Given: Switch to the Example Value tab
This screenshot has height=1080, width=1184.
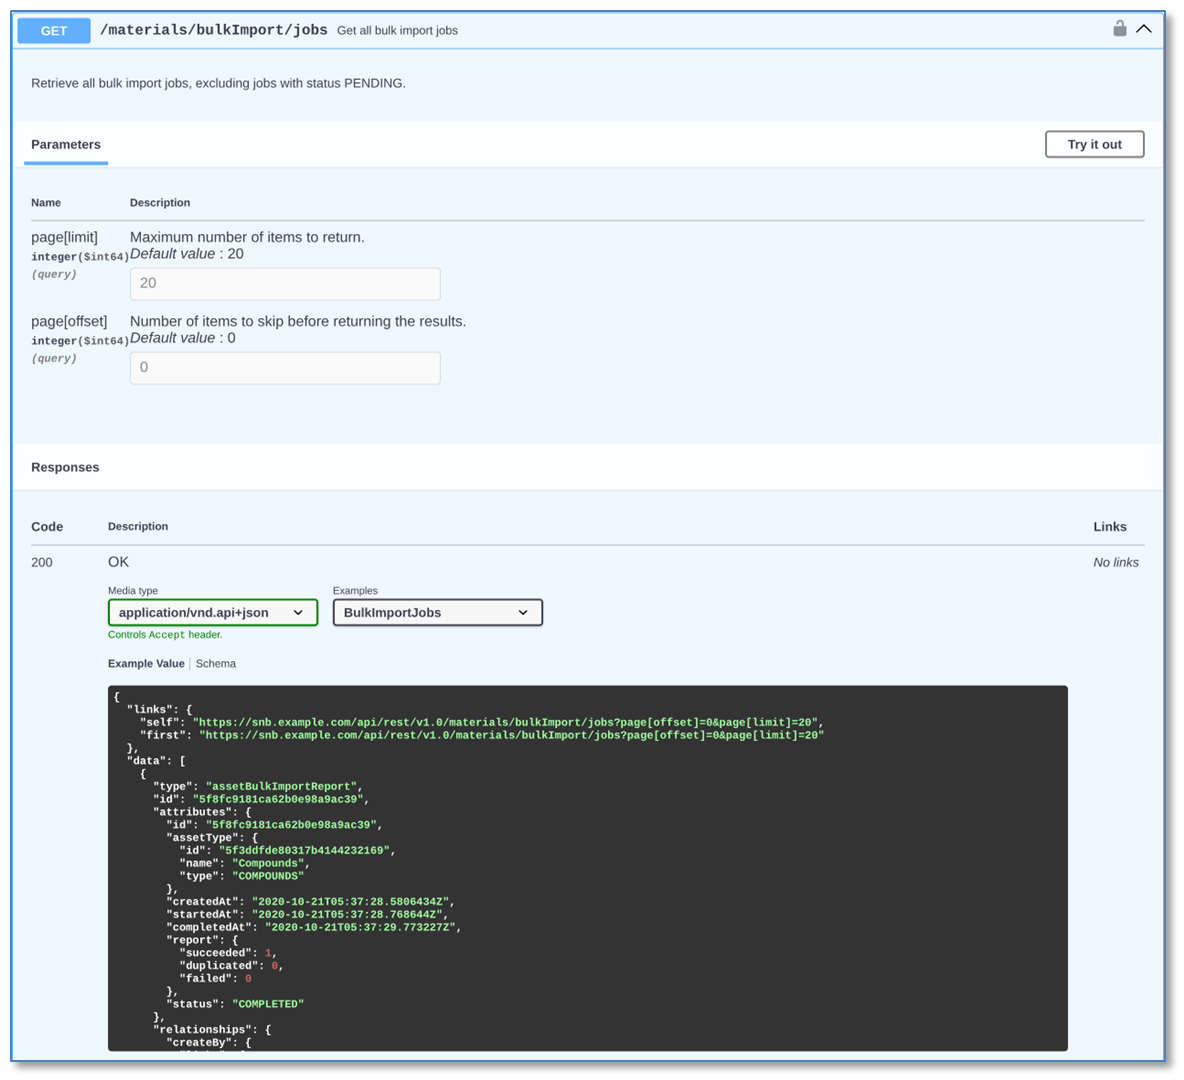Looking at the screenshot, I should (x=146, y=664).
